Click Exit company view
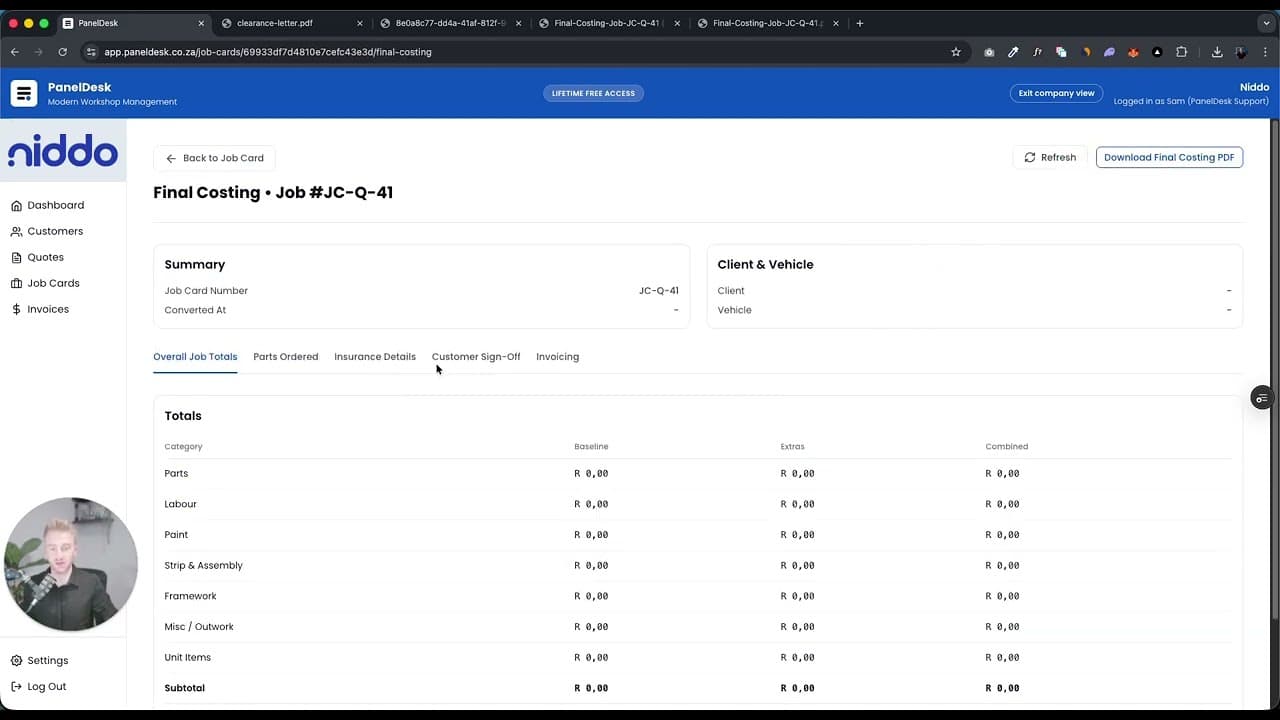This screenshot has width=1280, height=720. pyautogui.click(x=1056, y=93)
